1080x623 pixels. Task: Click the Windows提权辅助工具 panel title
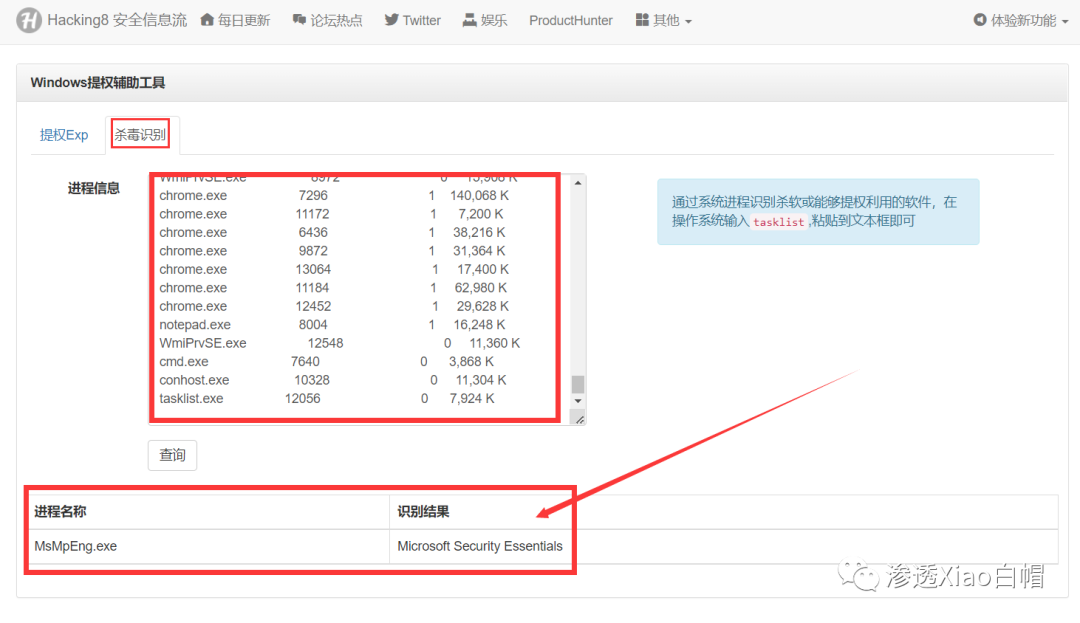98,83
